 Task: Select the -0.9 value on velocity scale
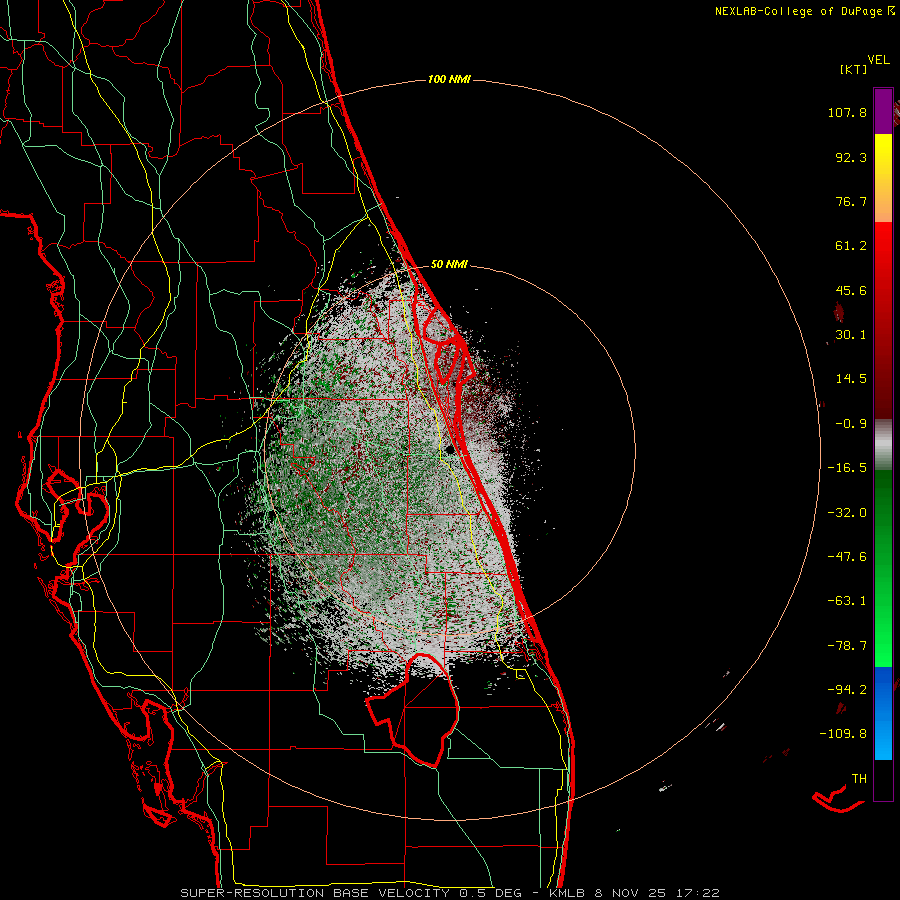coord(851,424)
